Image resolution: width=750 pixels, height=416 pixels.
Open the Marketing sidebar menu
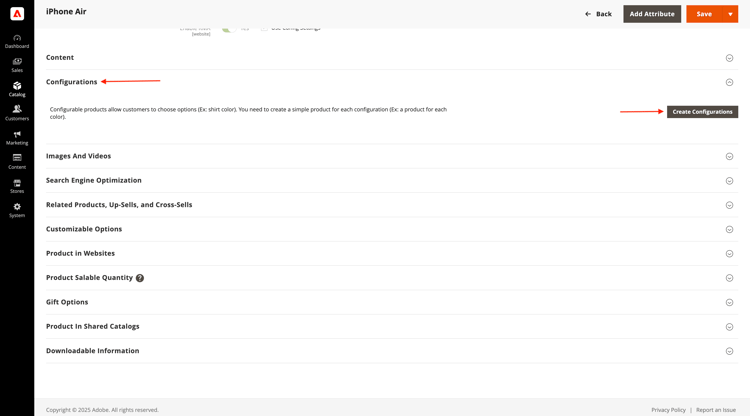pos(17,138)
